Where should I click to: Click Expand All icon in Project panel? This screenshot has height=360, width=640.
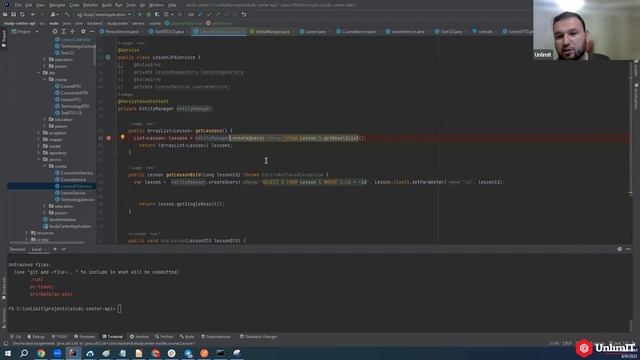click(64, 31)
